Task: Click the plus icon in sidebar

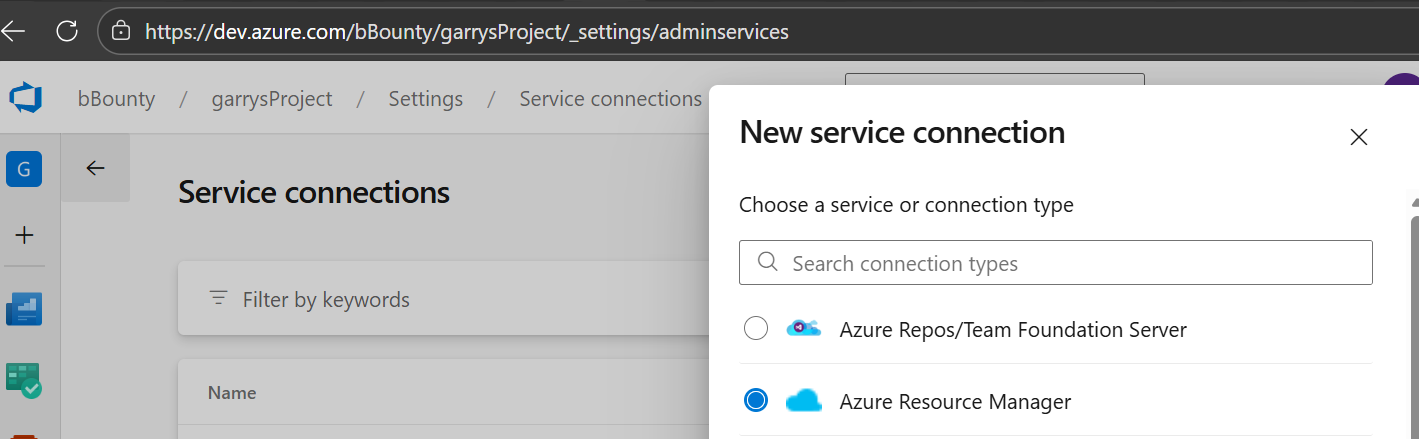Action: [24, 235]
